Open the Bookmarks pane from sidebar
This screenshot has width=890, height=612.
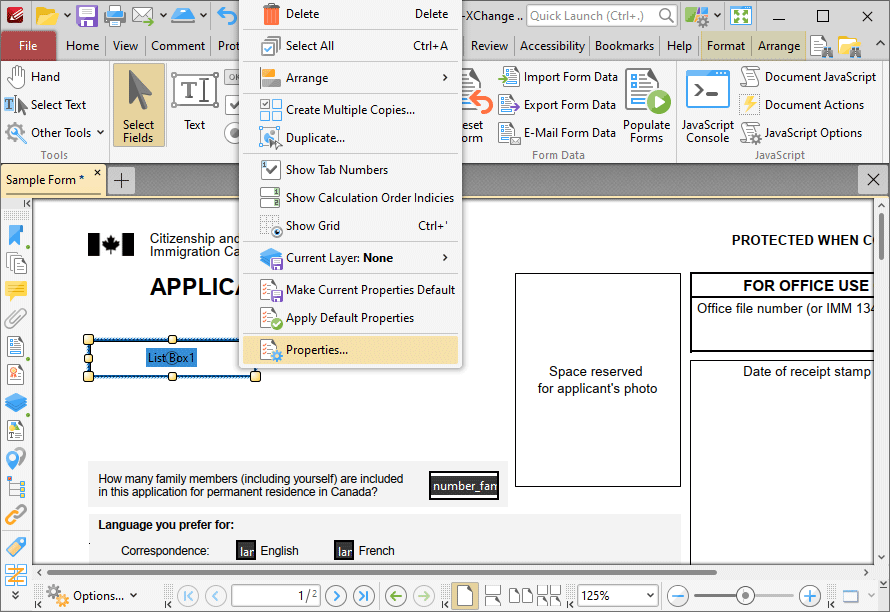tap(15, 235)
